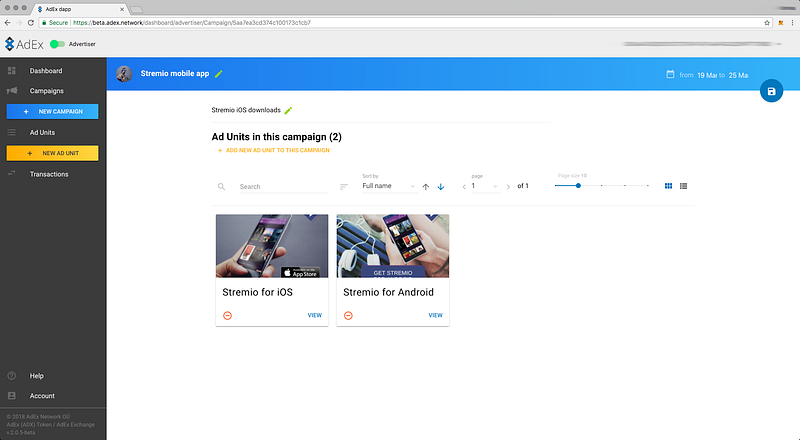Open the page number dropdown
This screenshot has height=440, width=800.
coord(485,186)
